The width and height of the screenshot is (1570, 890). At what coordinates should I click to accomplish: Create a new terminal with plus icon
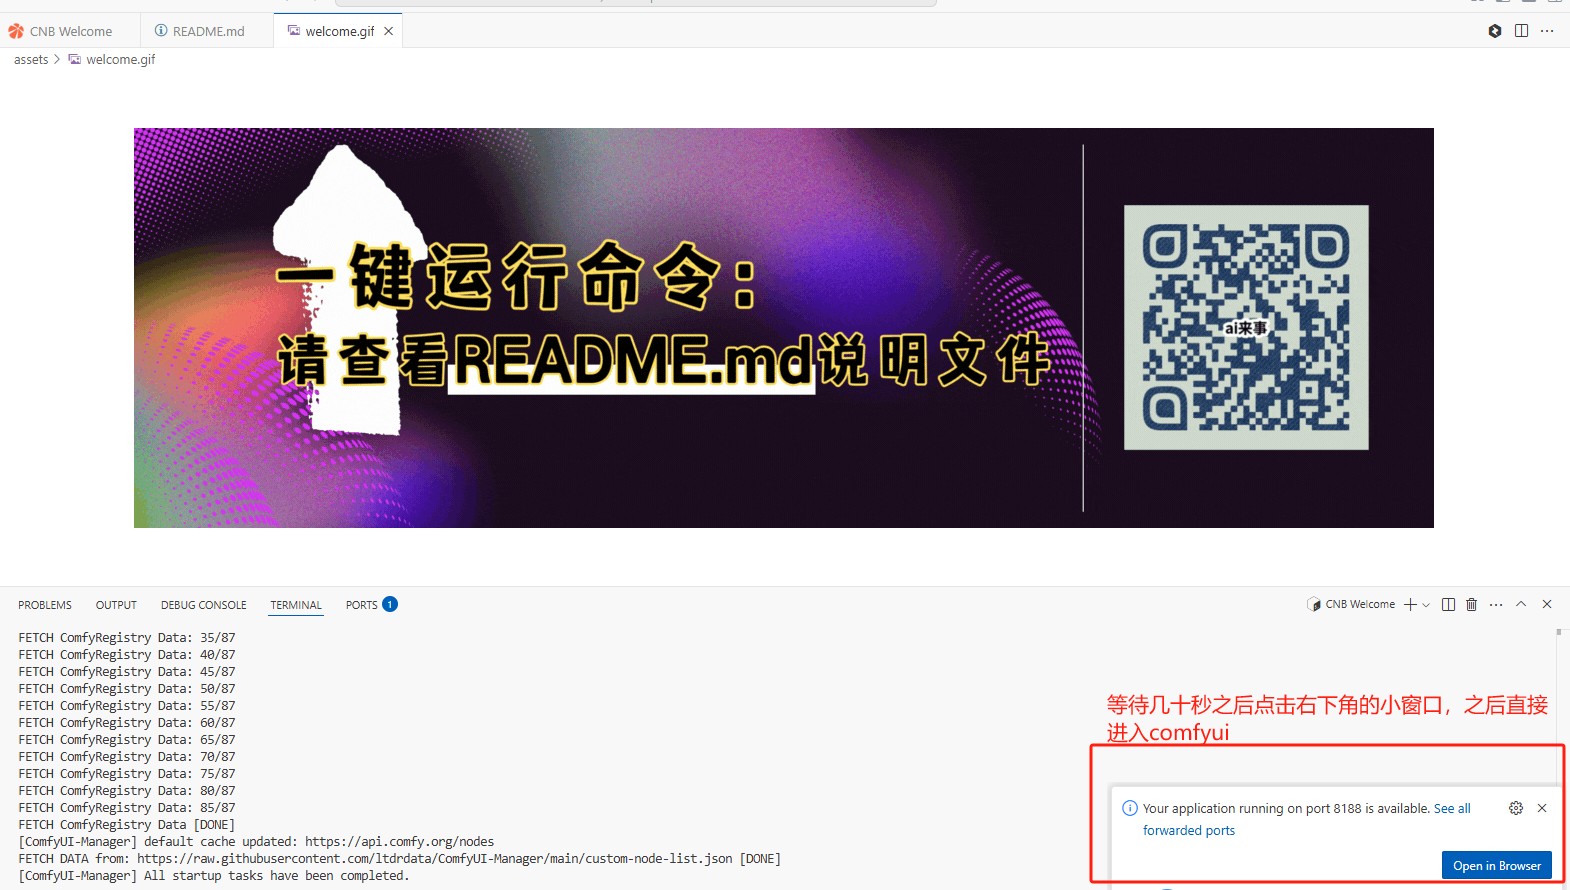click(x=1410, y=604)
